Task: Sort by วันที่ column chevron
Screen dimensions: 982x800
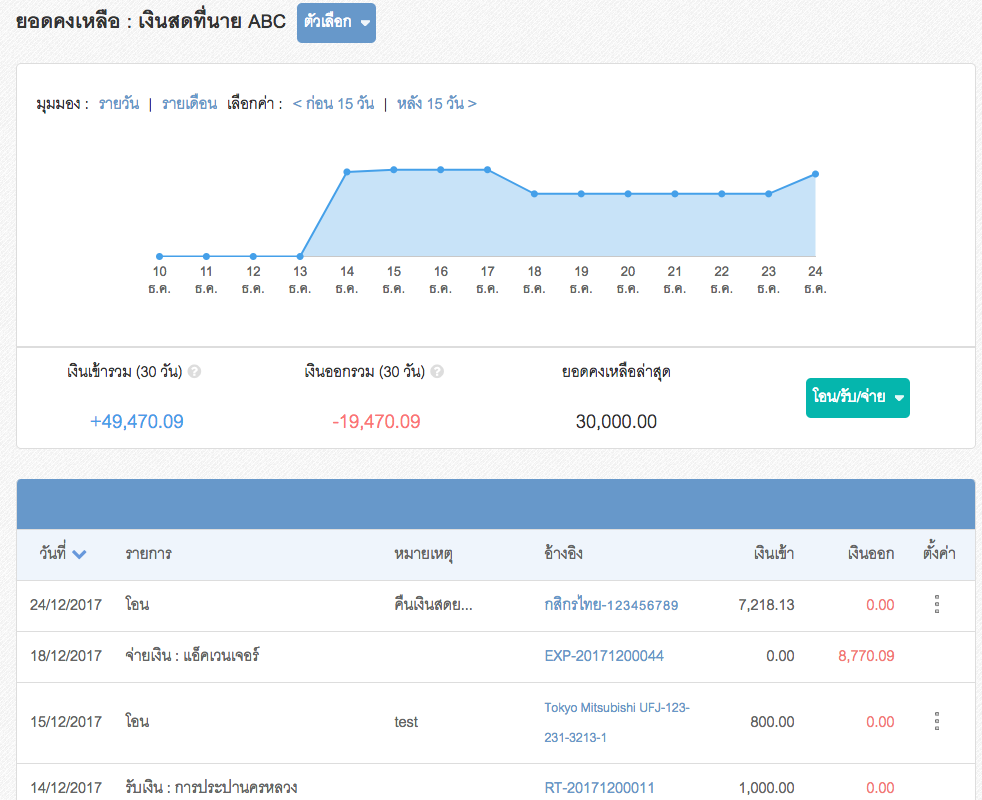Action: click(79, 554)
